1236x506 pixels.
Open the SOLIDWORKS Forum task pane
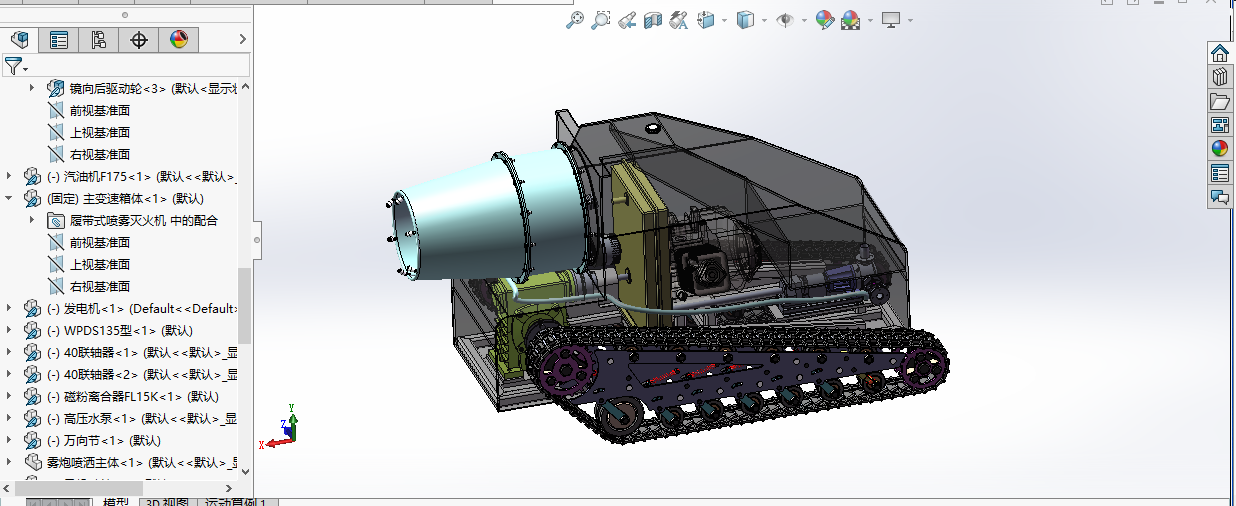tap(1220, 196)
